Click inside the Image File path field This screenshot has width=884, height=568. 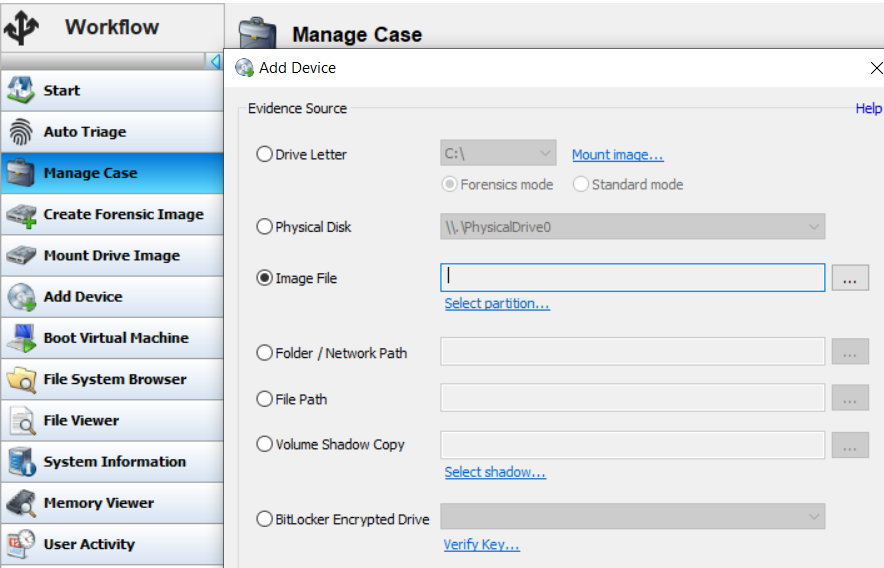(x=633, y=278)
